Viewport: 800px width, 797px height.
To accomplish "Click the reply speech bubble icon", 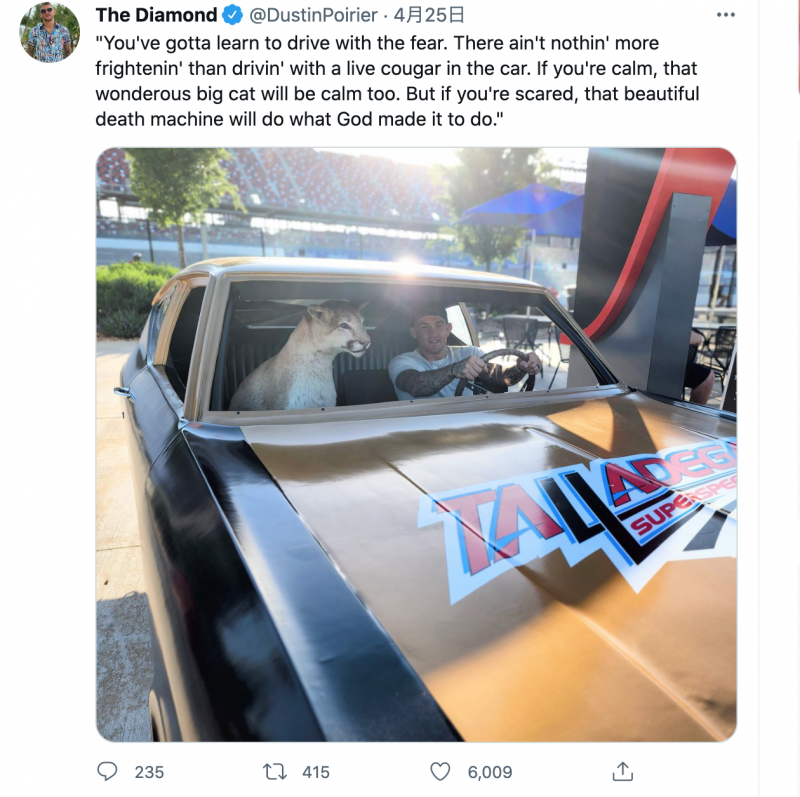I will [107, 771].
